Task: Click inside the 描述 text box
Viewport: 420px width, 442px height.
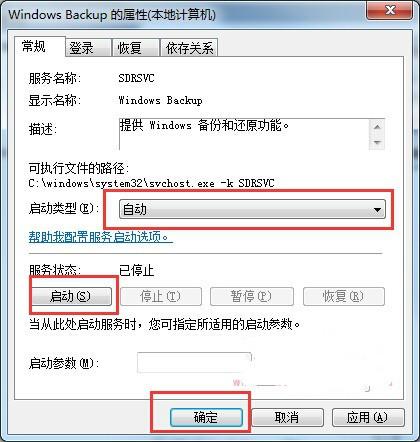Action: pos(244,134)
